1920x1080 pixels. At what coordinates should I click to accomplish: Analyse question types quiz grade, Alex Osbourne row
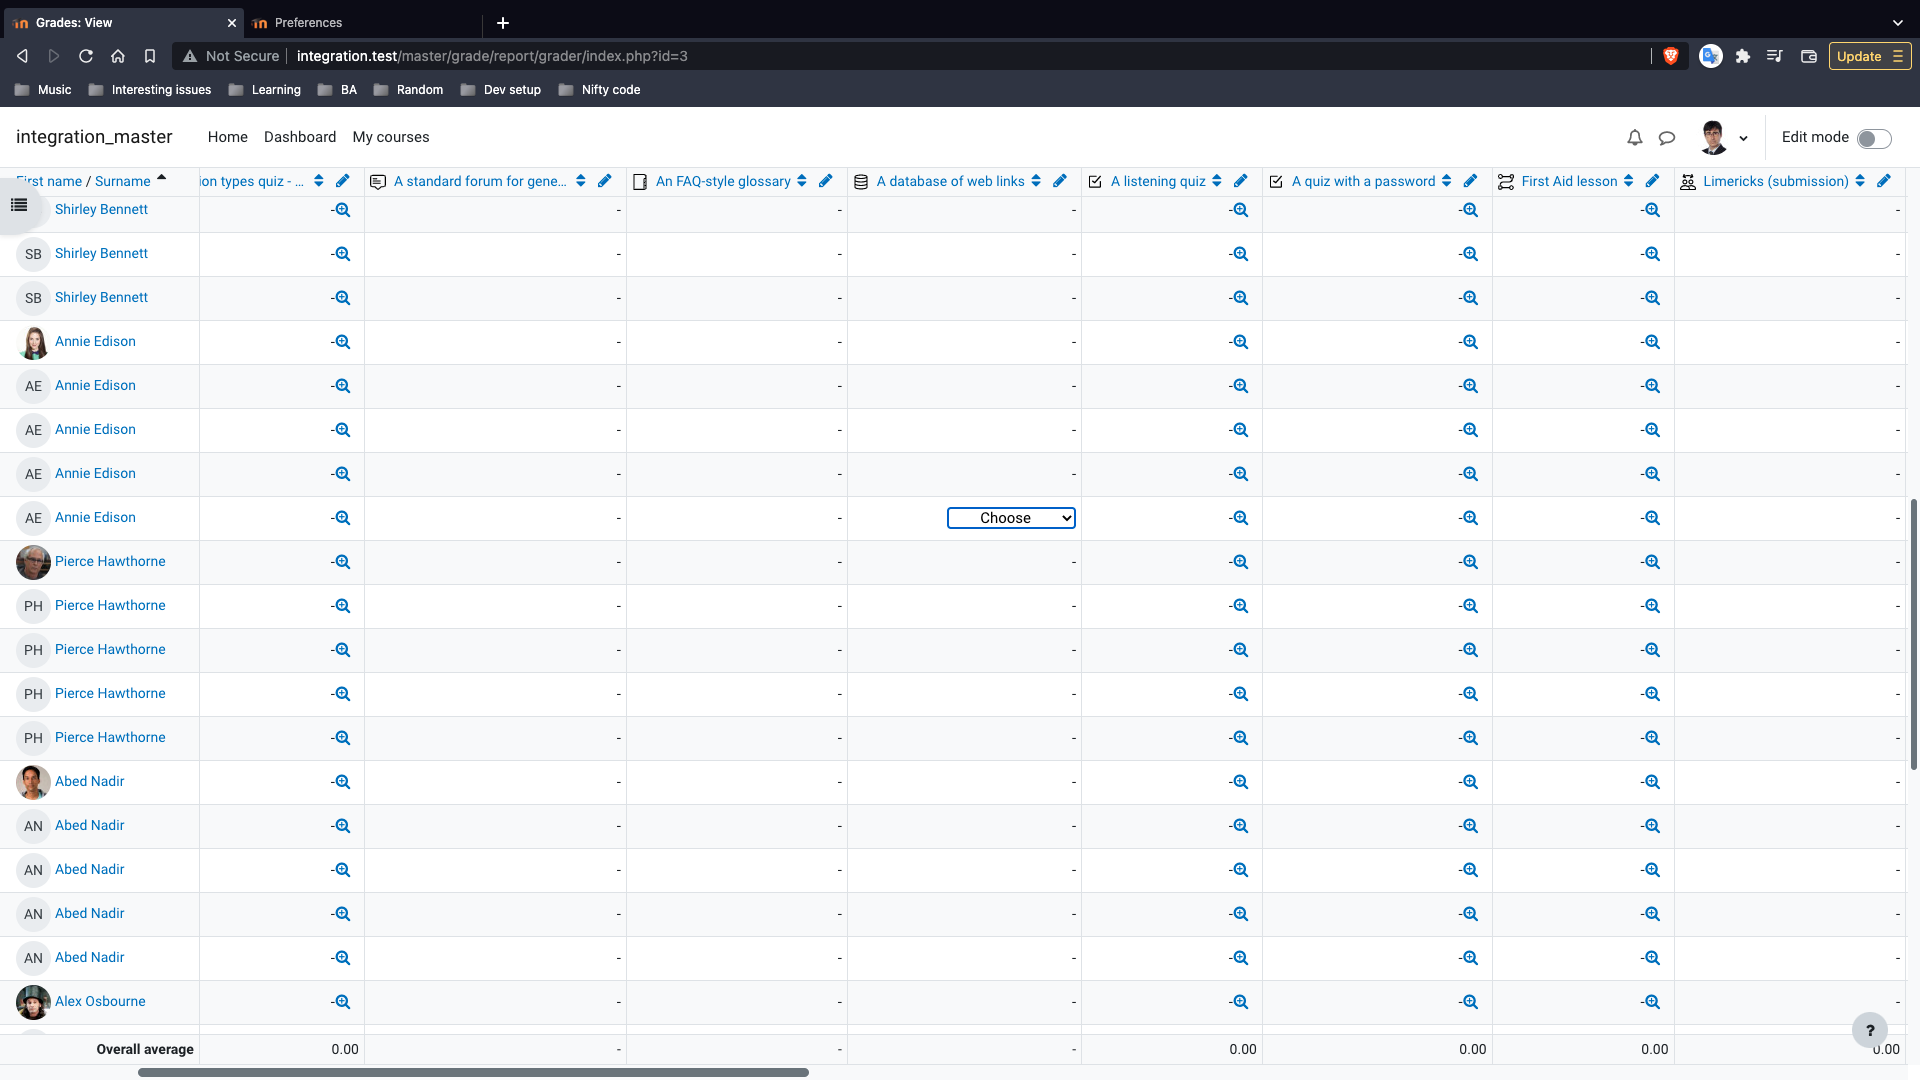342,1002
